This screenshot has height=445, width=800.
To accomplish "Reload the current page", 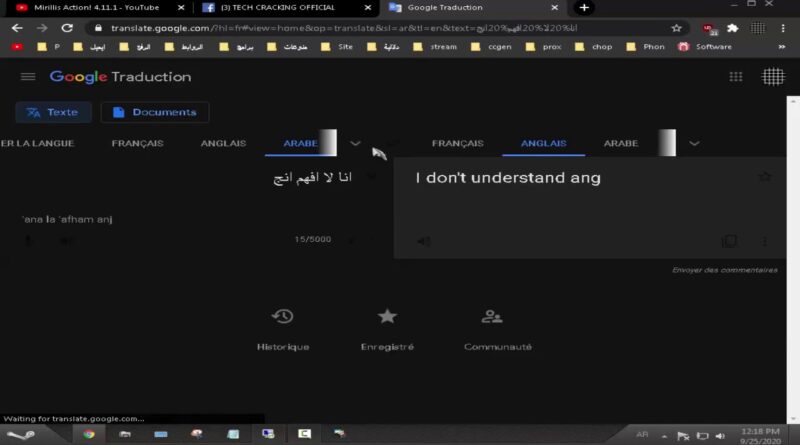I will coord(67,28).
